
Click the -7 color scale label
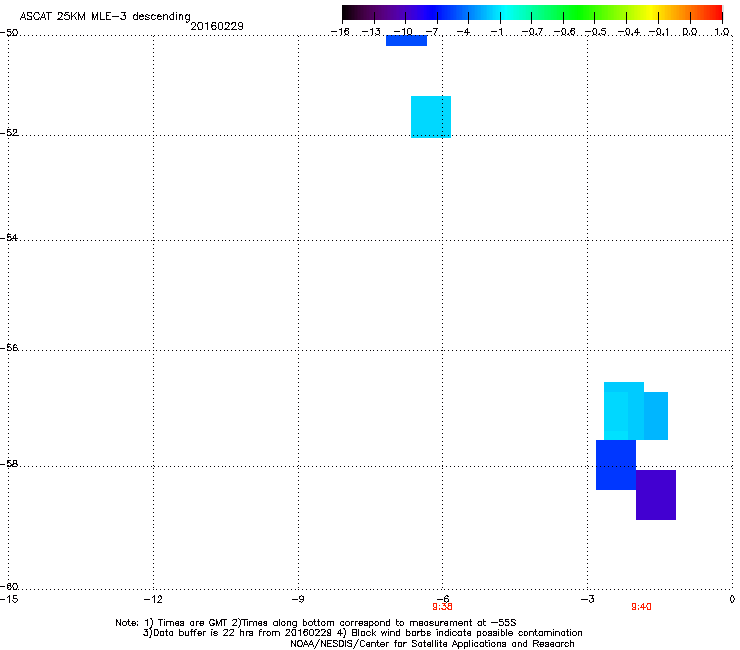point(432,32)
